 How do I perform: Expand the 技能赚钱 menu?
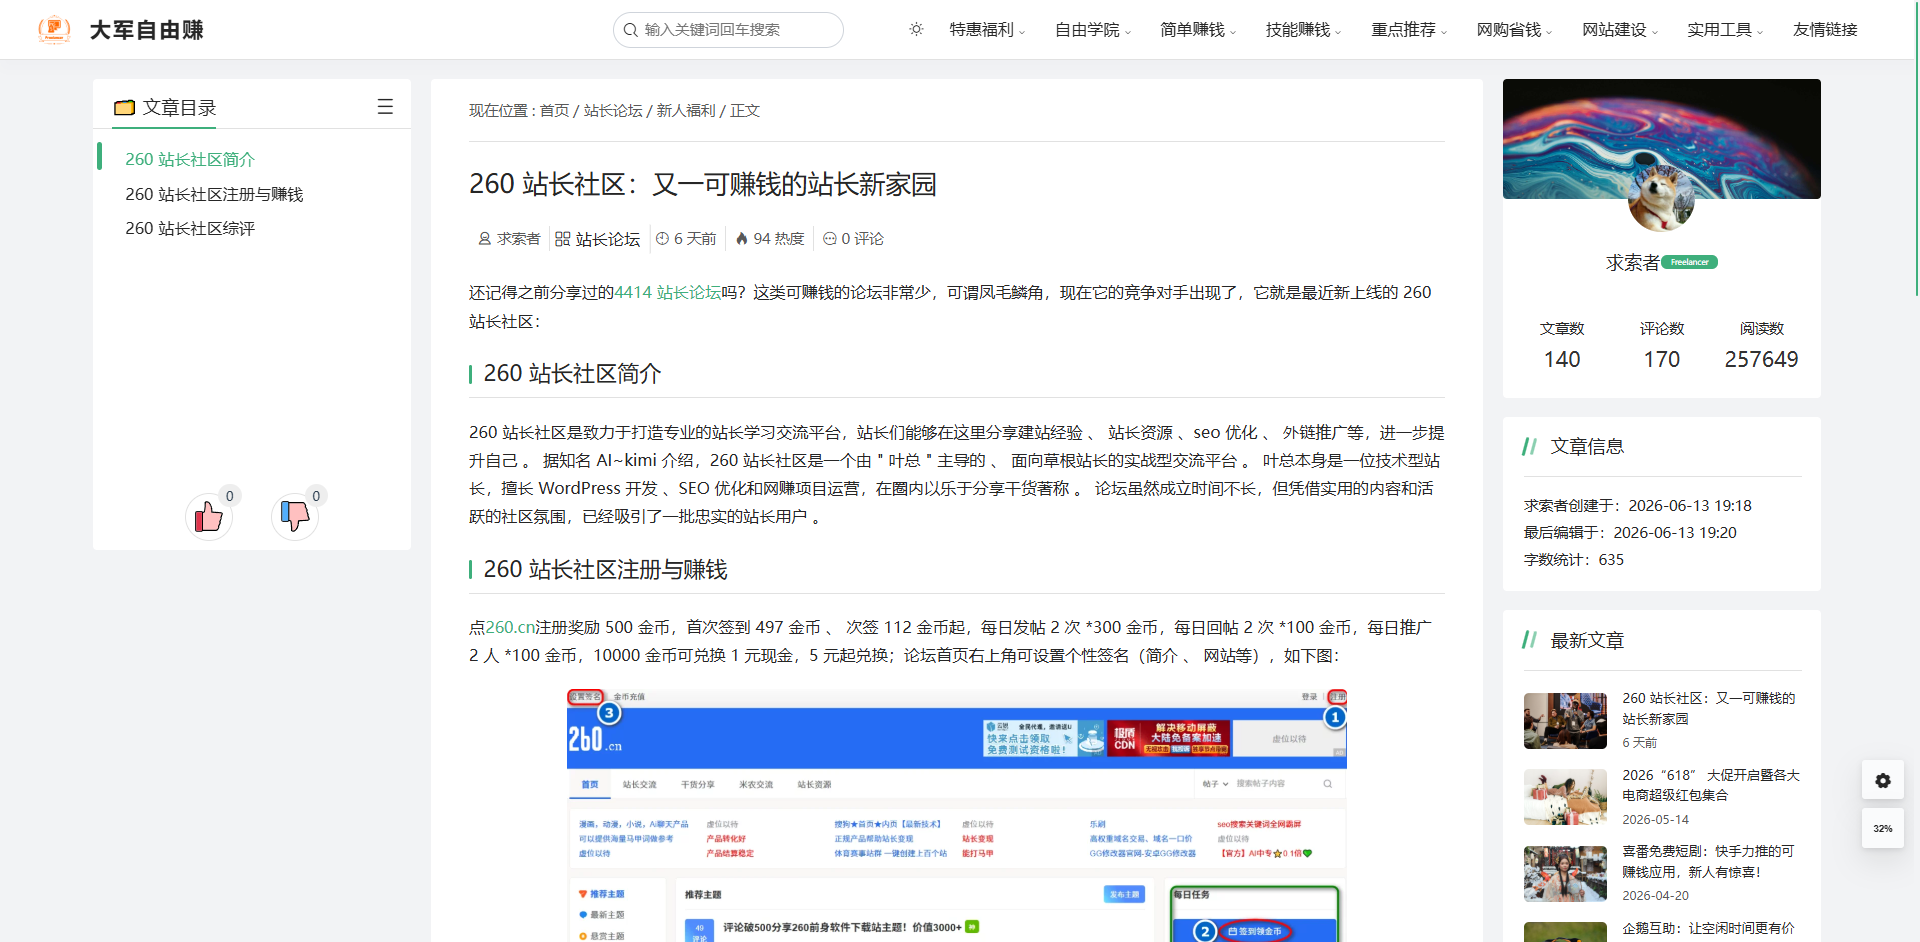pos(1304,30)
